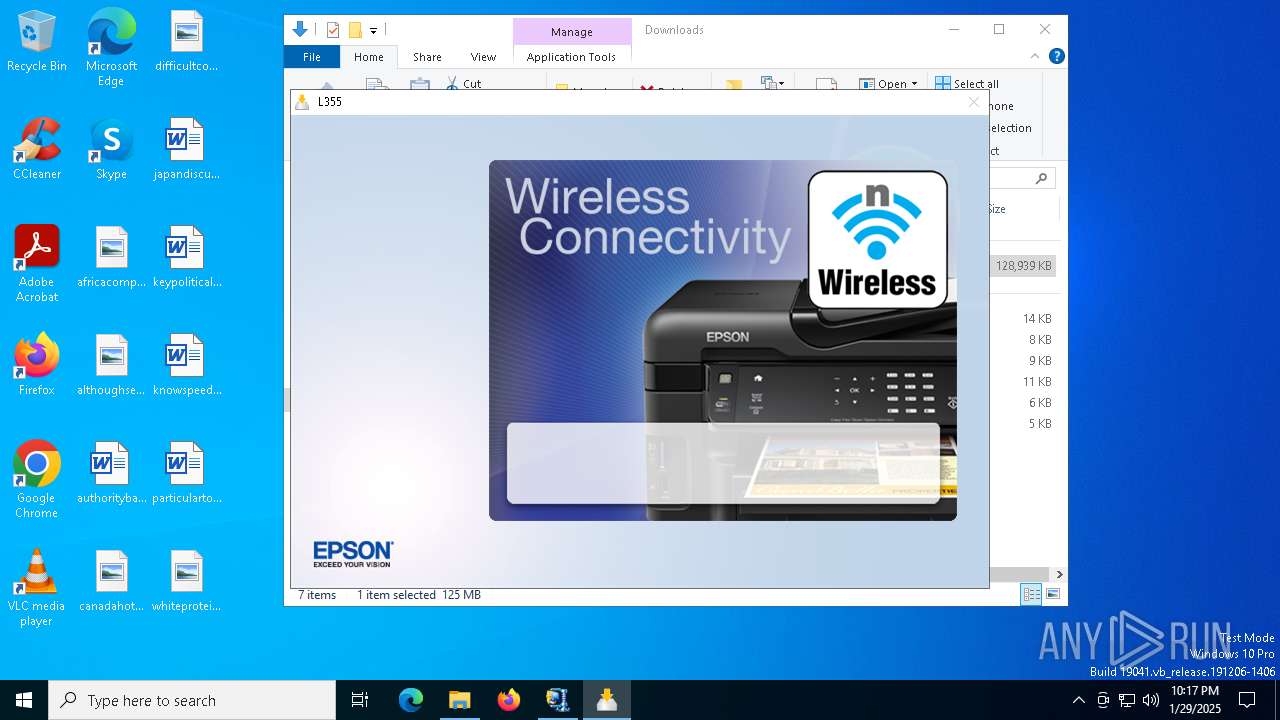Open the volume control in system tray
Viewport: 1280px width, 720px height.
(1151, 700)
